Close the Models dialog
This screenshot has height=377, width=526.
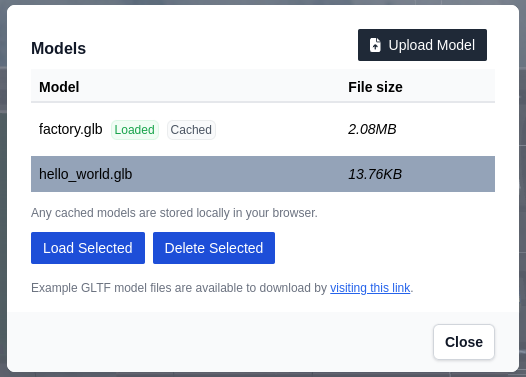464,342
